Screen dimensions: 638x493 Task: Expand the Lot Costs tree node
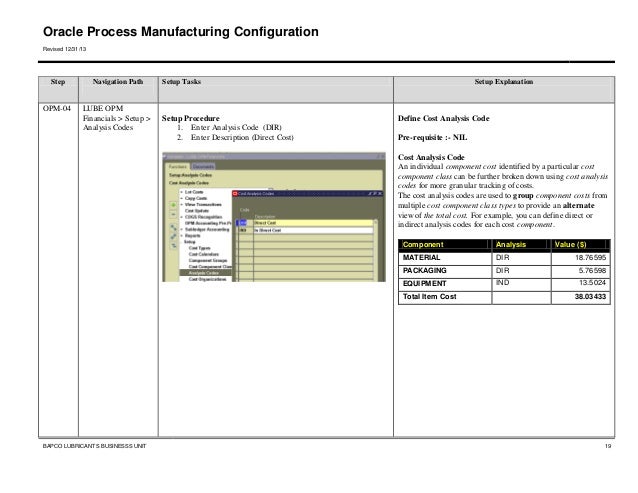click(x=181, y=192)
